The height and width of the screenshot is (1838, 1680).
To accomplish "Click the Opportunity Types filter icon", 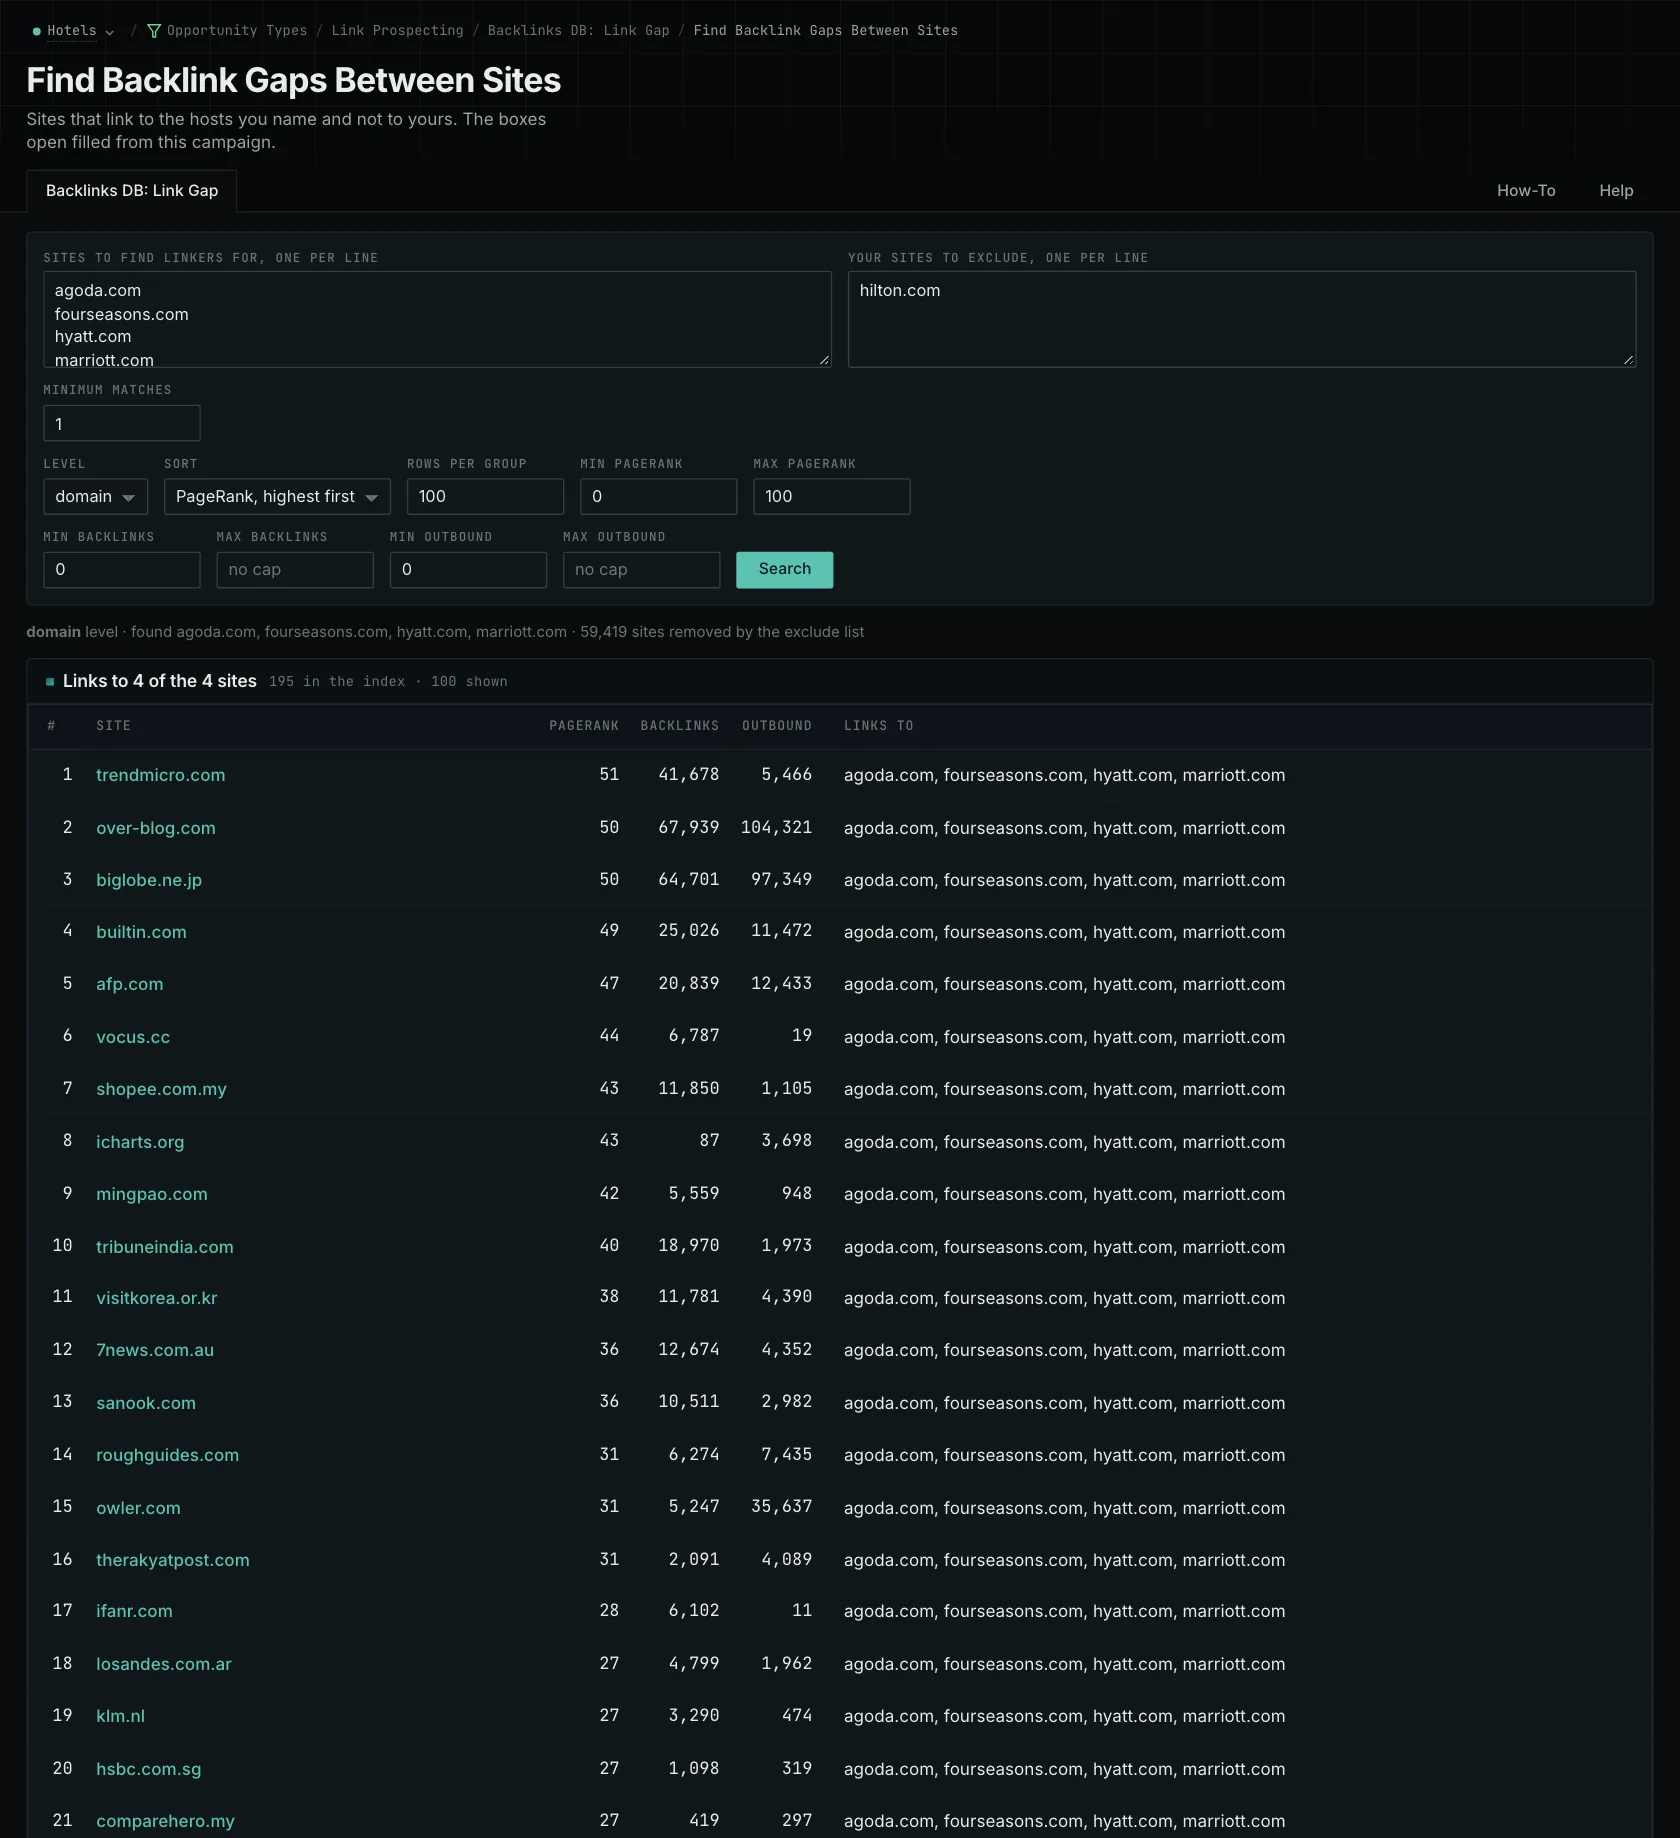I will click(x=154, y=31).
